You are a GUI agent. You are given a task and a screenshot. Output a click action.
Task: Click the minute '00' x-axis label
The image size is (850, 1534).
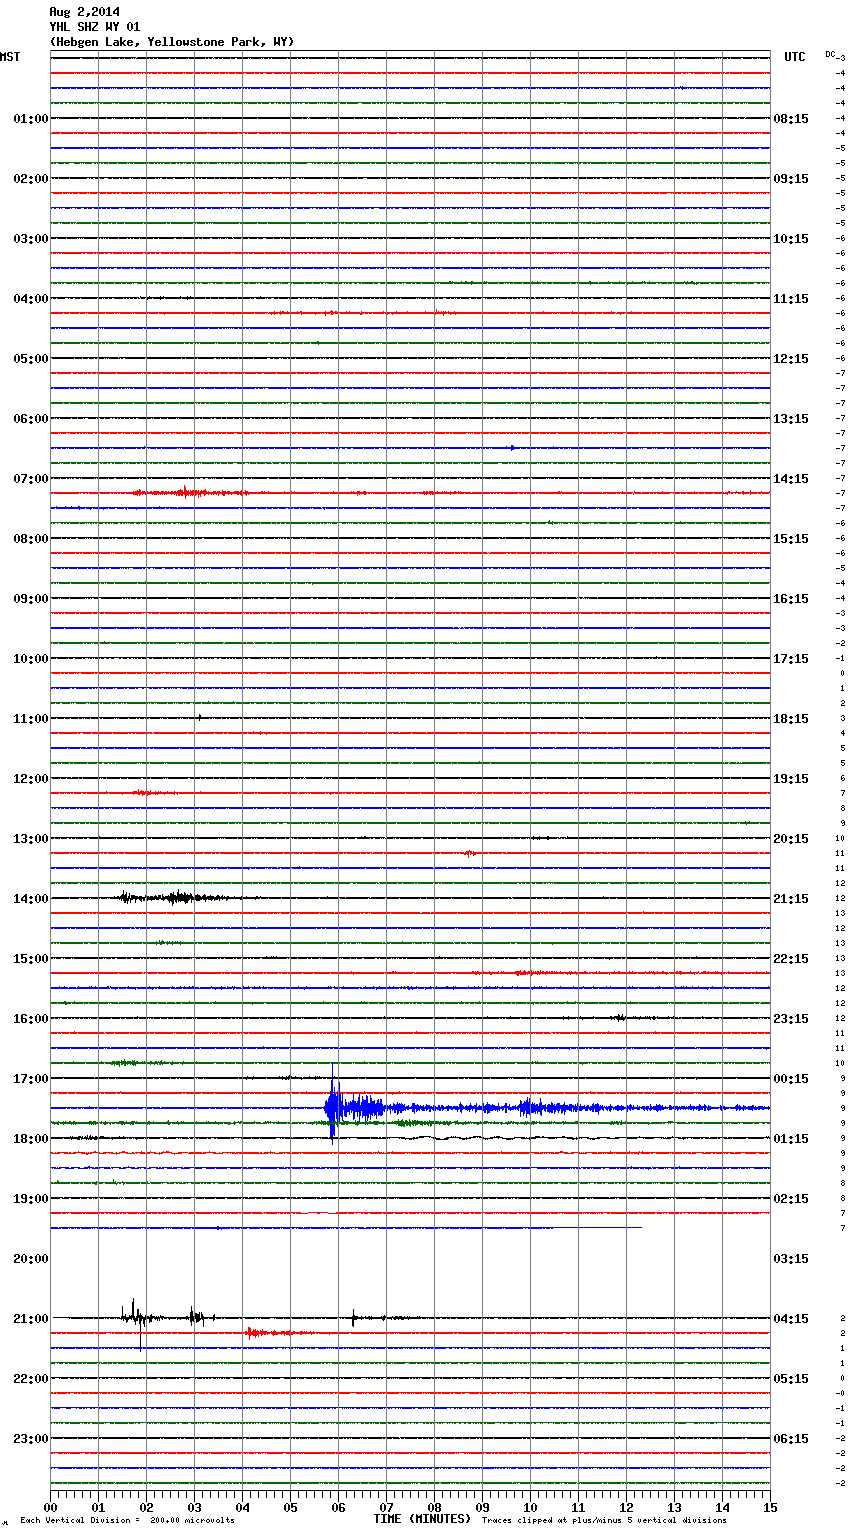point(50,1507)
